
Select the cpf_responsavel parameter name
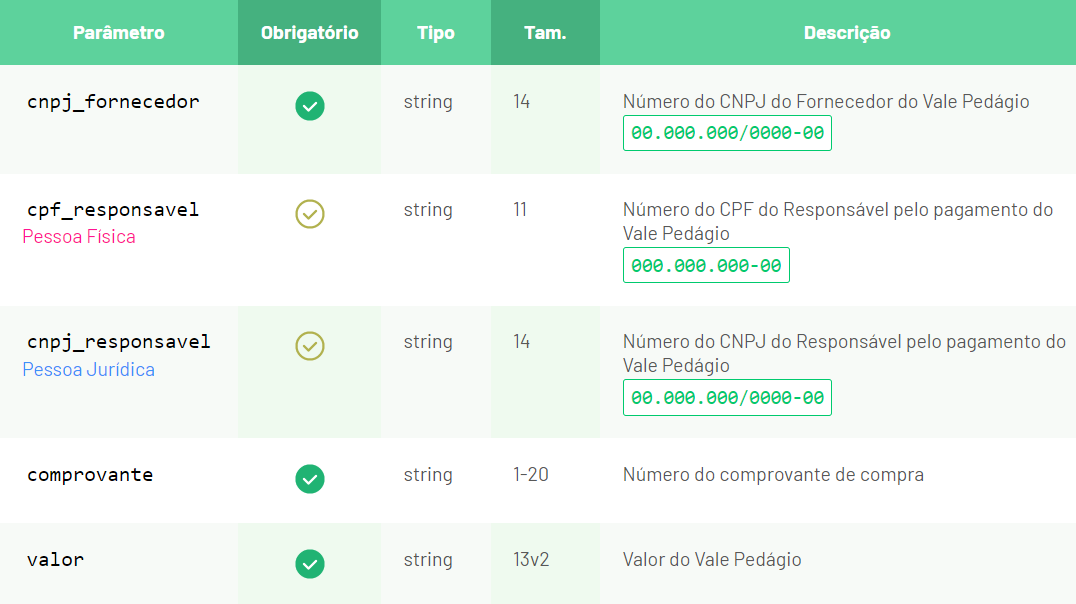113,210
